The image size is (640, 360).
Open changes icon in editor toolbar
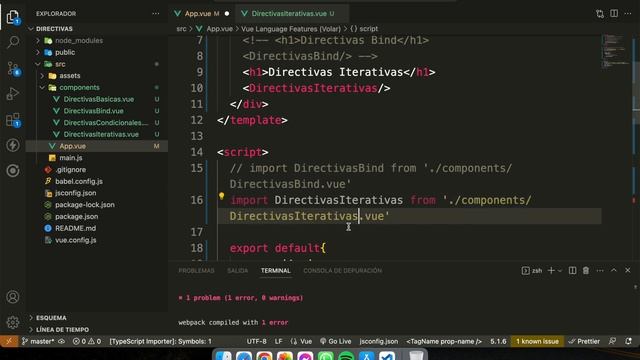click(600, 13)
